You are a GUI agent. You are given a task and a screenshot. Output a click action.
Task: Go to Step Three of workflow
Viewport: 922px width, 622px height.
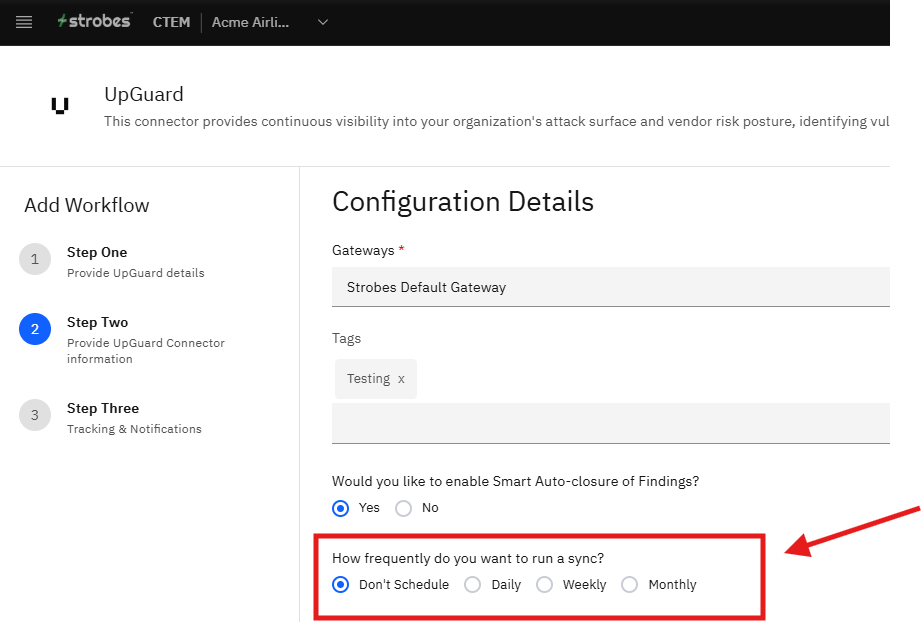coord(103,408)
